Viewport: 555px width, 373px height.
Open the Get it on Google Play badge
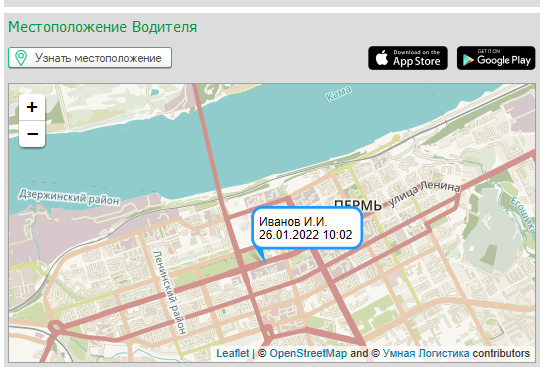click(x=496, y=58)
